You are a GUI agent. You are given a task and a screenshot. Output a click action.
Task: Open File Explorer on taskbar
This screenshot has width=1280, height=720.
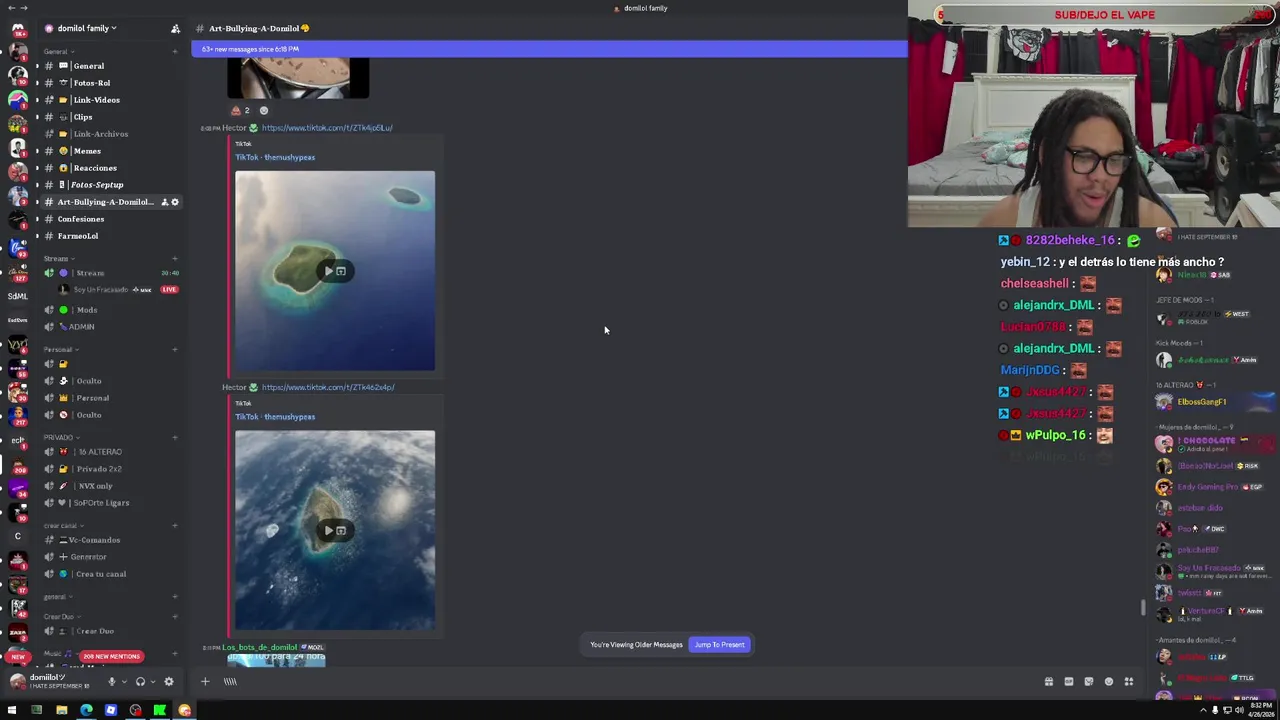click(x=61, y=710)
